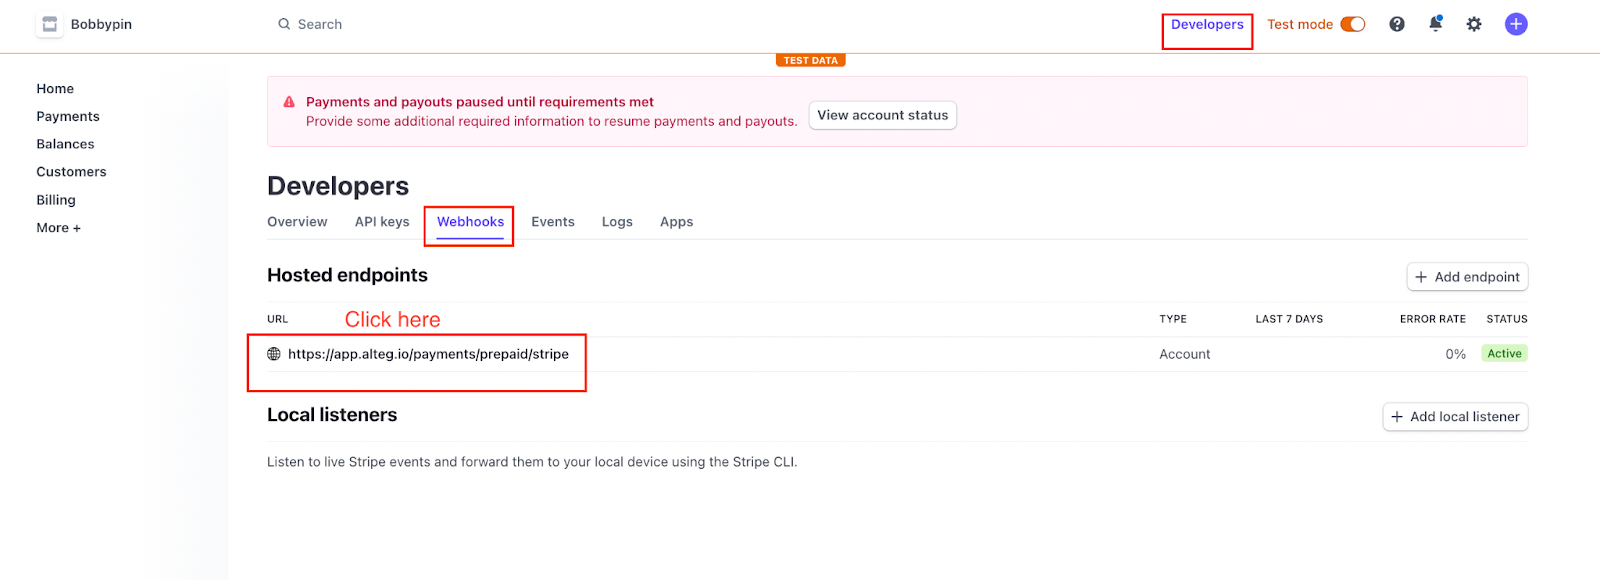Open the app.alteg.io Stripe endpoint URL
The image size is (1600, 580).
pyautogui.click(x=428, y=354)
